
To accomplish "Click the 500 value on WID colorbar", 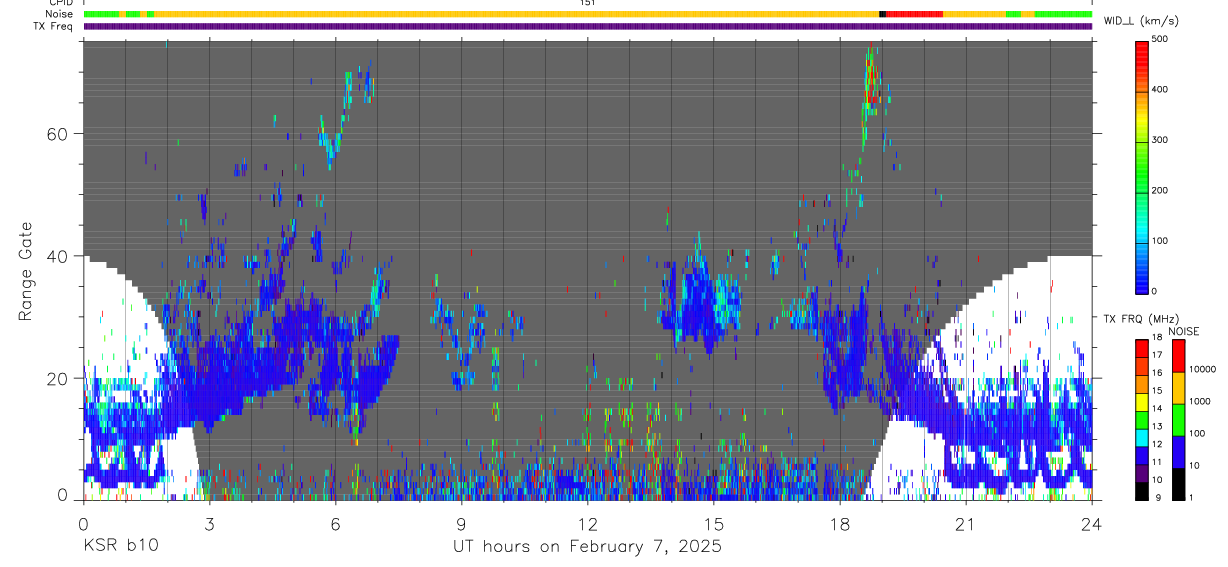I will point(1160,39).
